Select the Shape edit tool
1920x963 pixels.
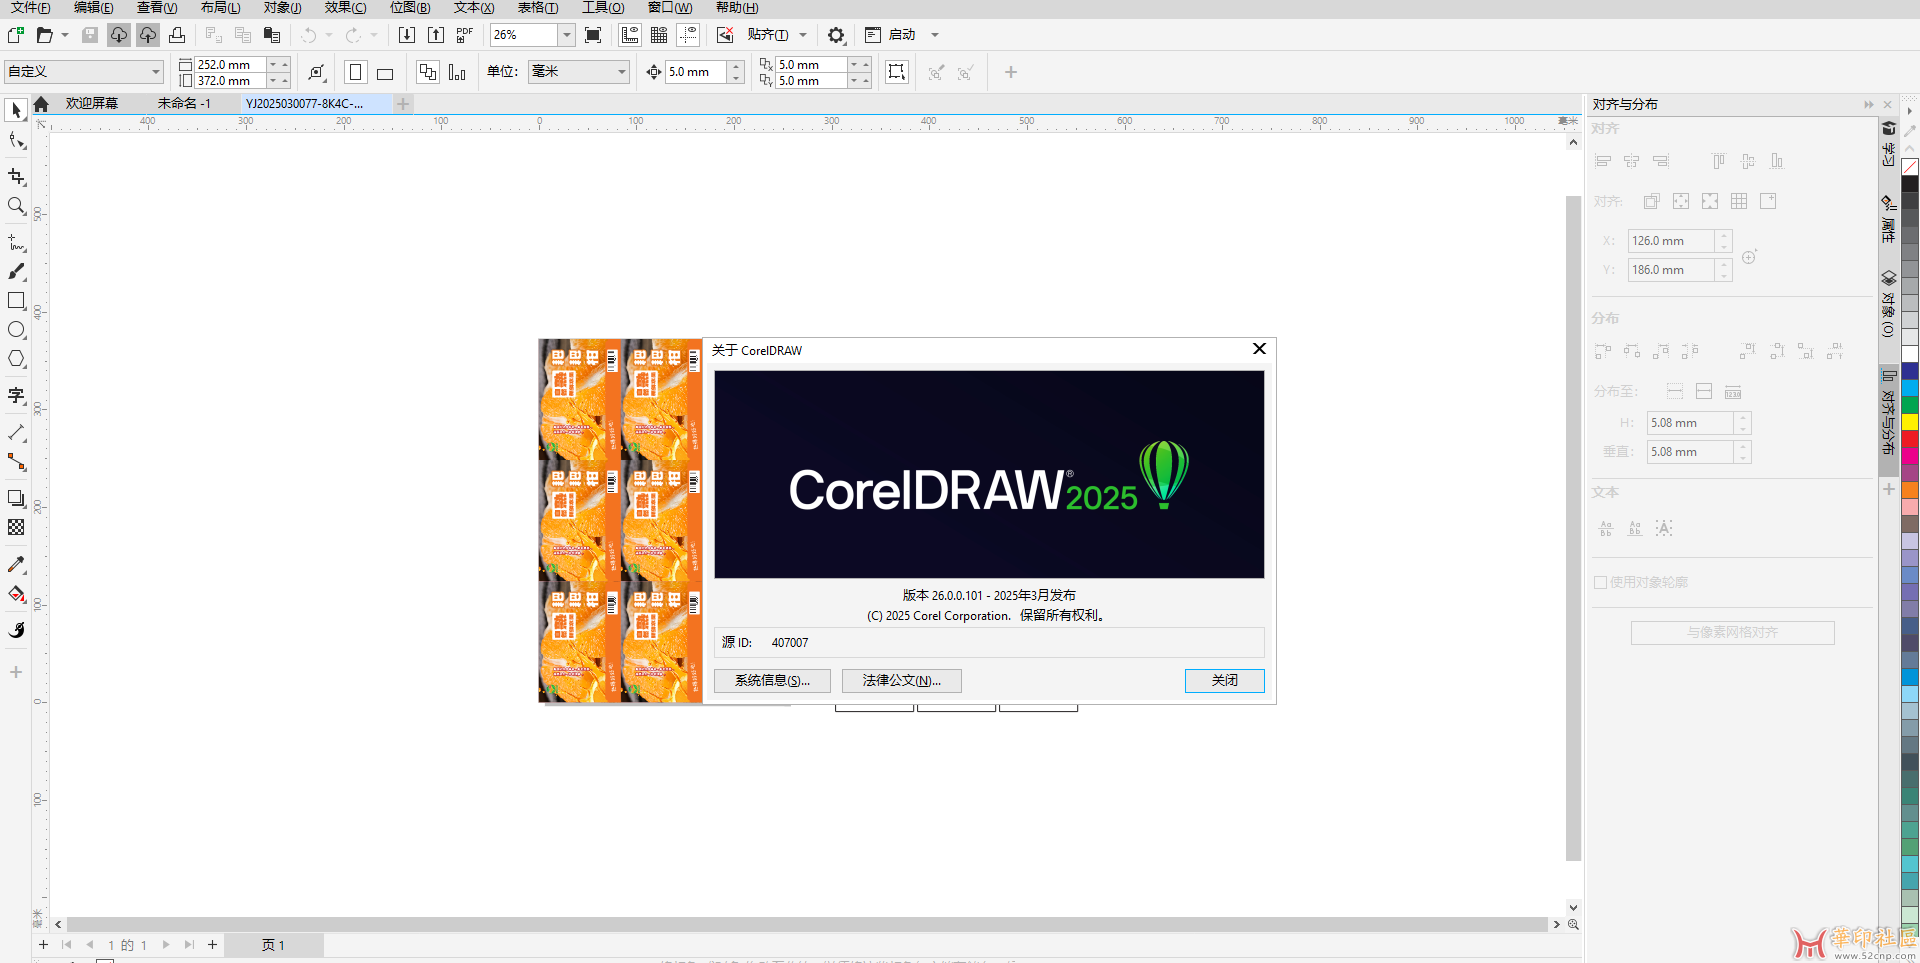[x=16, y=141]
